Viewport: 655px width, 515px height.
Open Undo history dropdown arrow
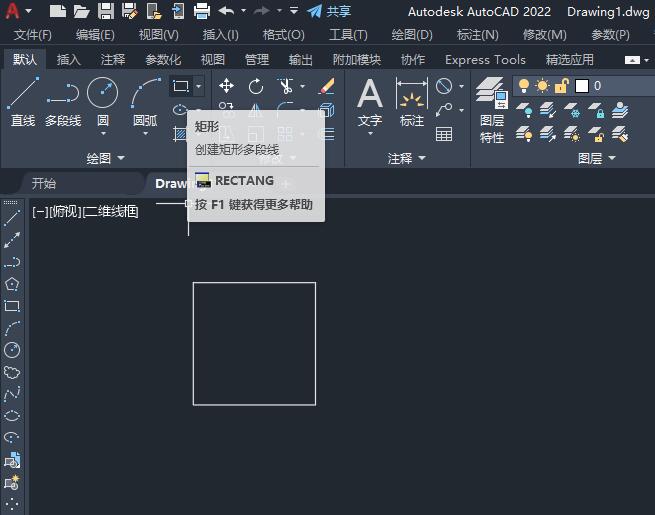click(243, 11)
